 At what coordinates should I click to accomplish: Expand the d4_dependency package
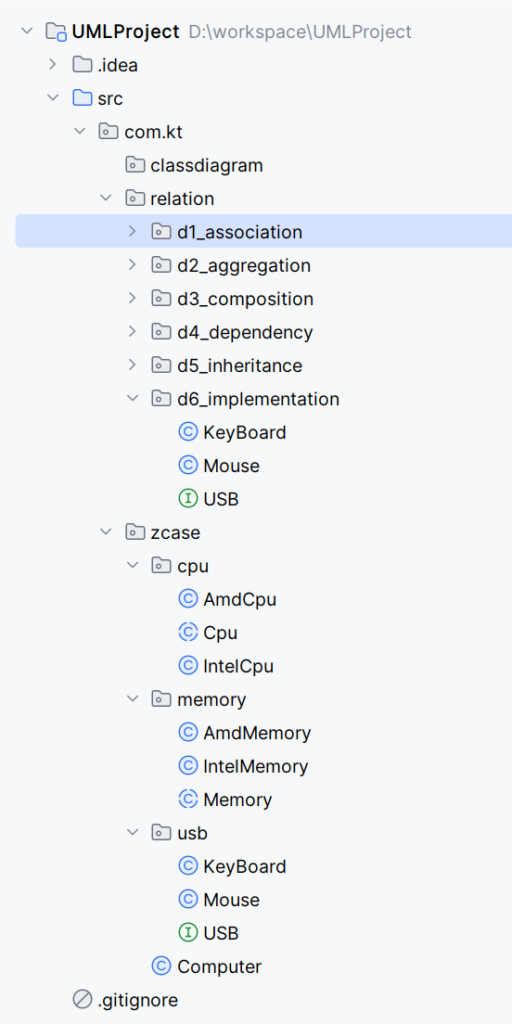click(x=133, y=332)
